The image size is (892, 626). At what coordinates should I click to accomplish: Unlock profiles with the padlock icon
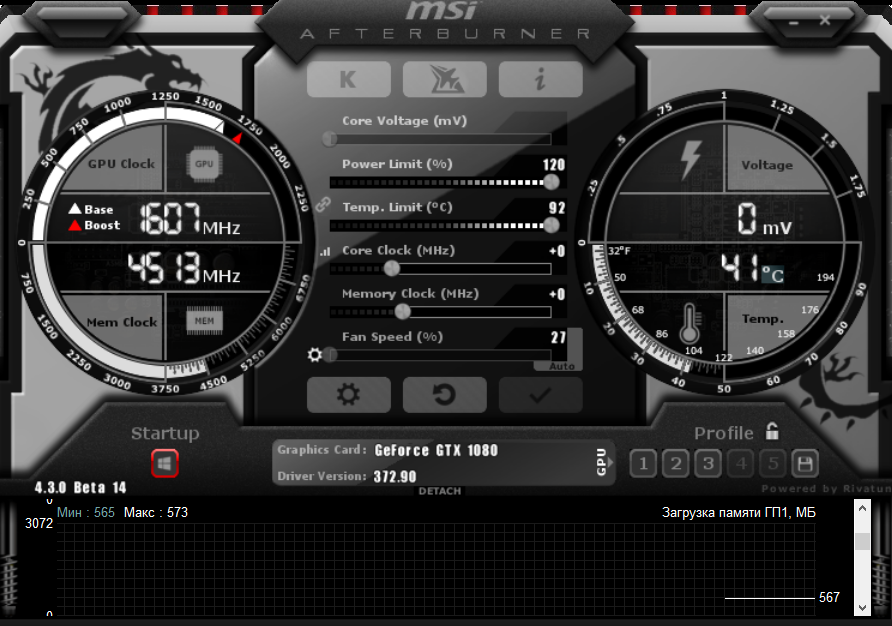(x=770, y=431)
